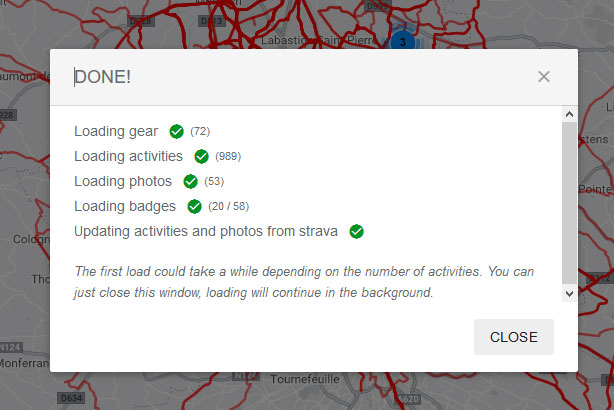The height and width of the screenshot is (410, 614).
Task: Click the CLOSE button
Action: (514, 337)
